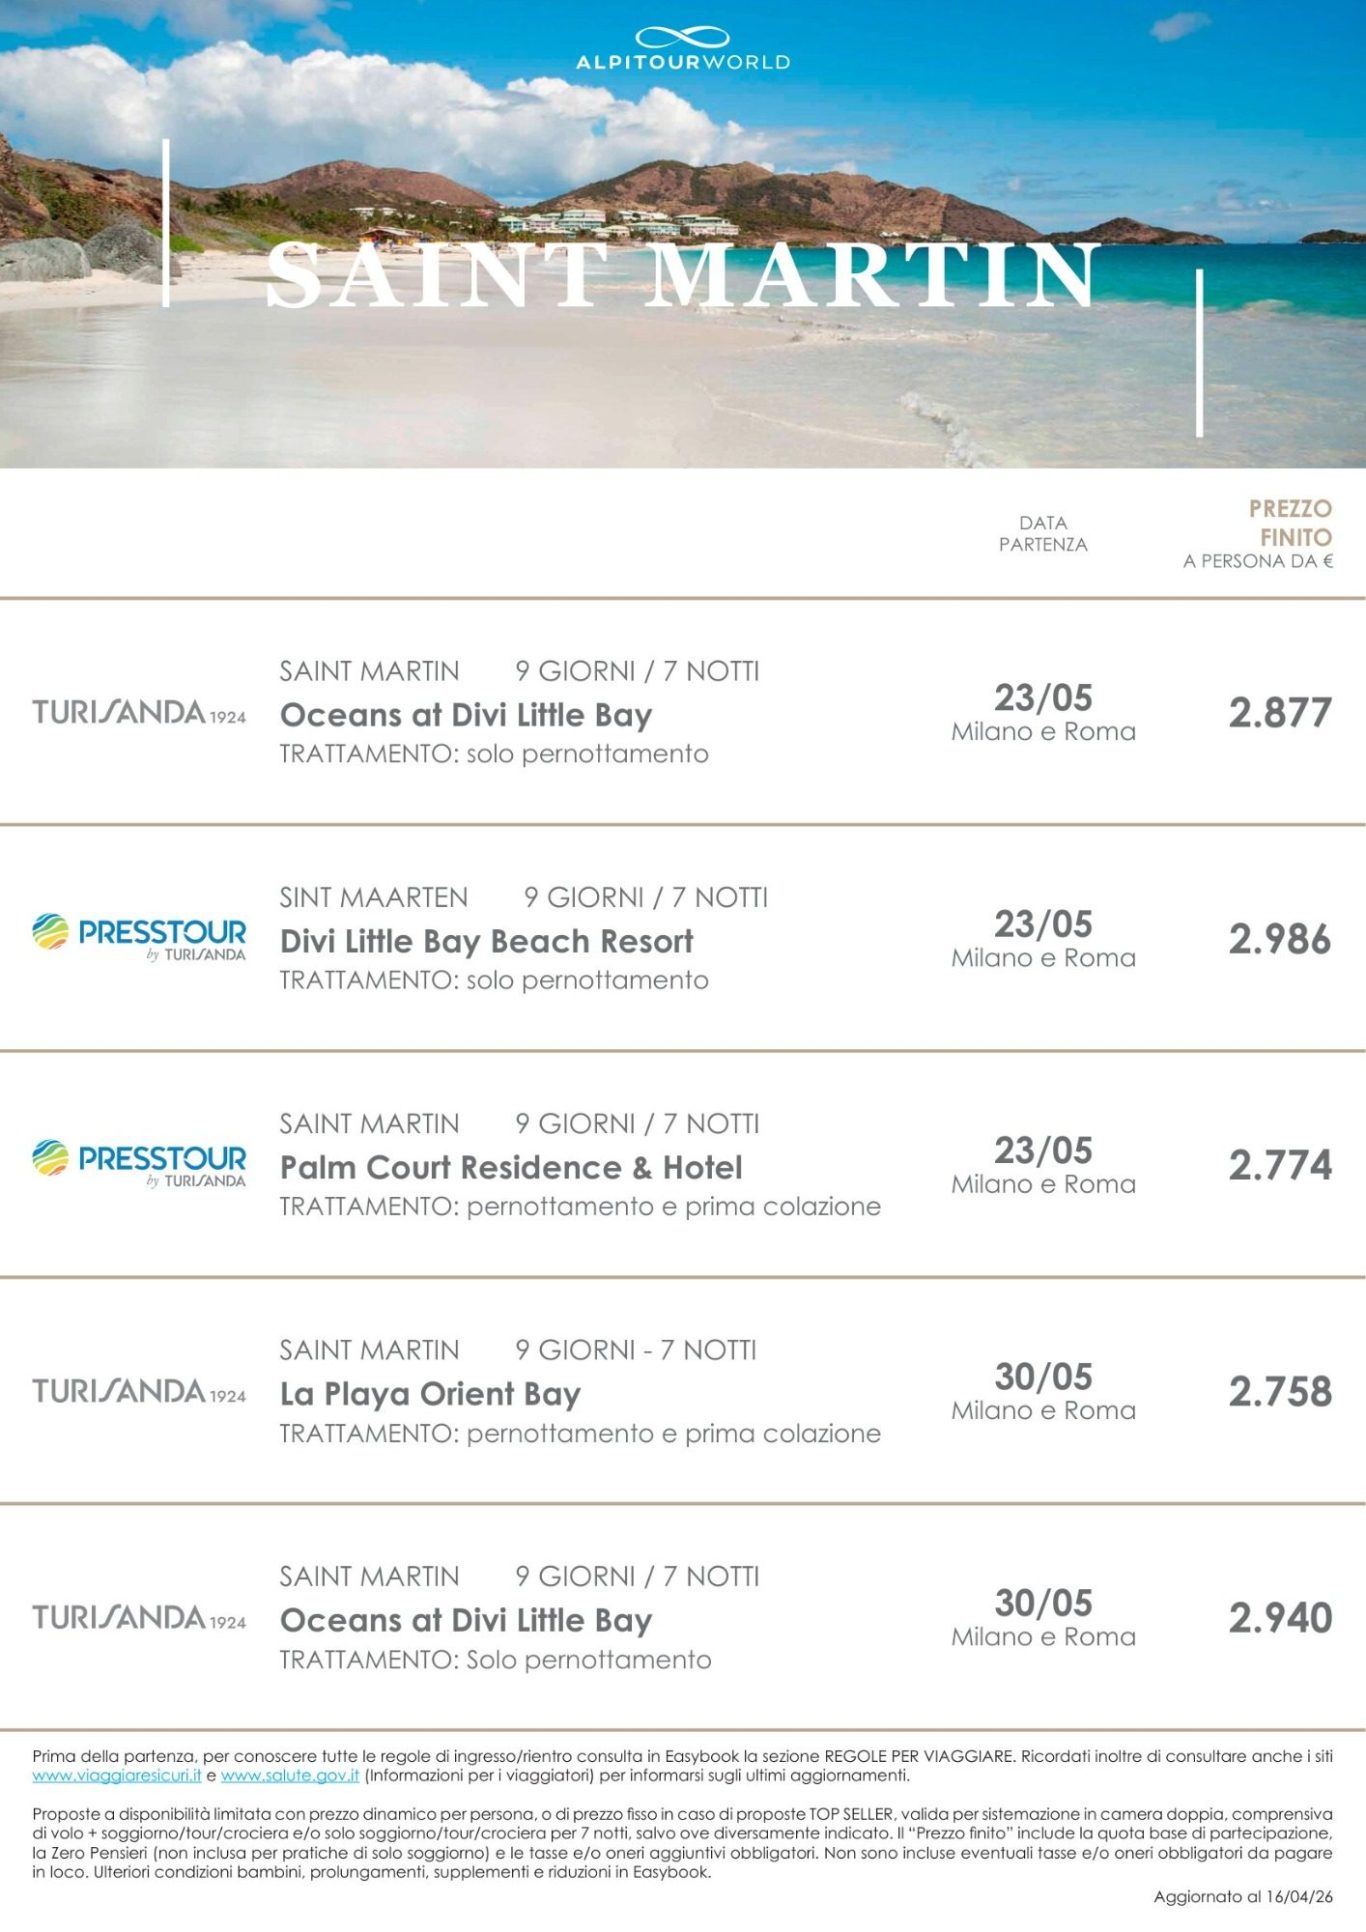Click the 2.774 price

point(1280,1165)
